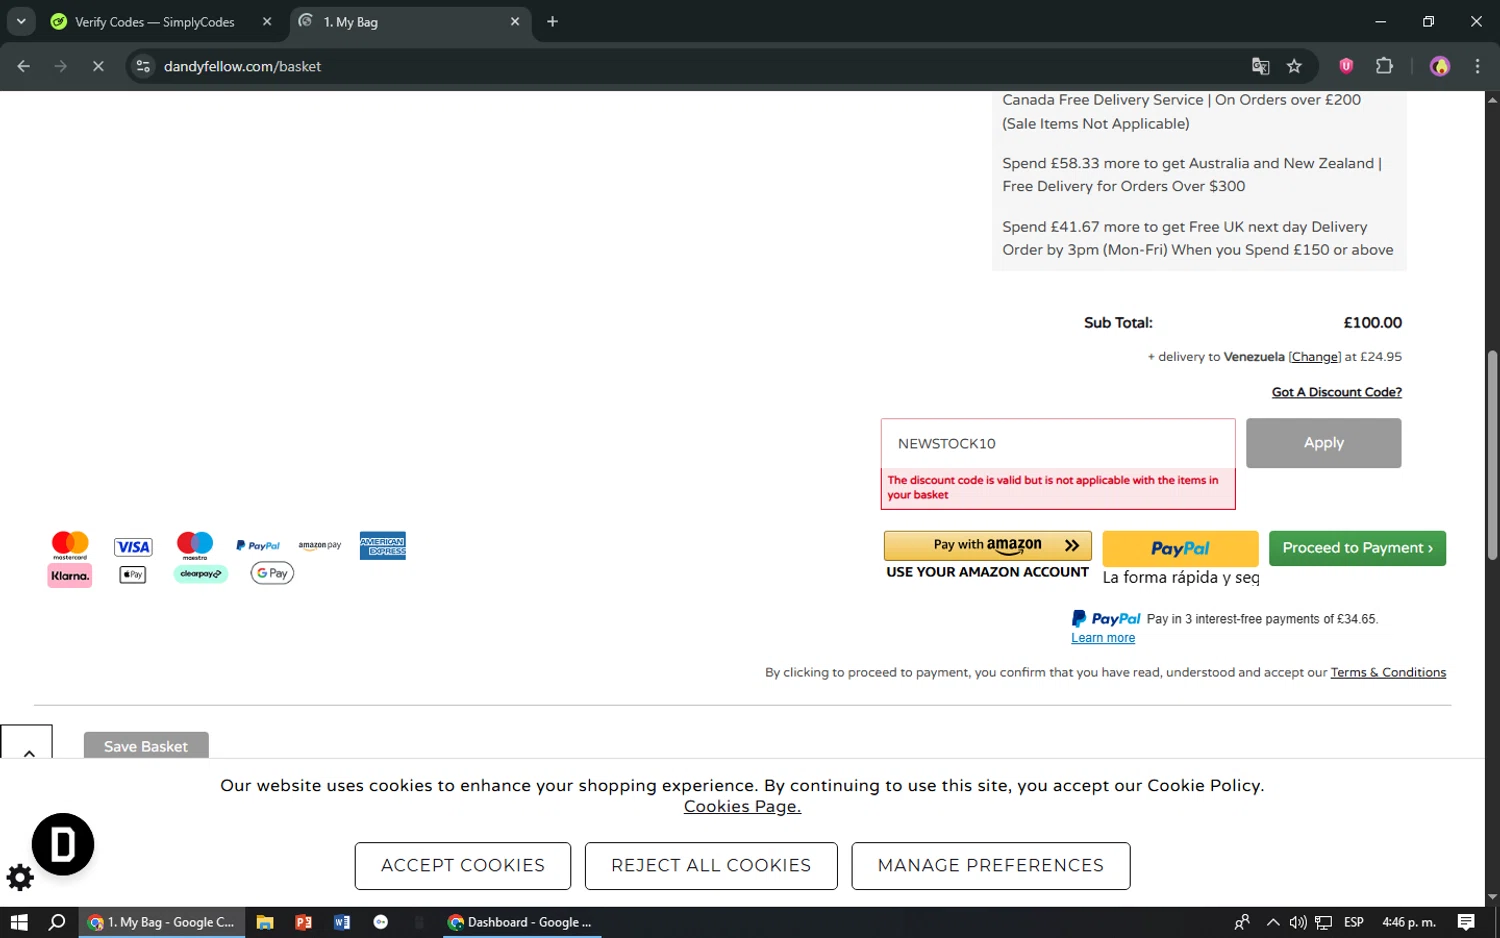Viewport: 1500px width, 938px height.
Task: Open a new browser tab
Action: [552, 21]
